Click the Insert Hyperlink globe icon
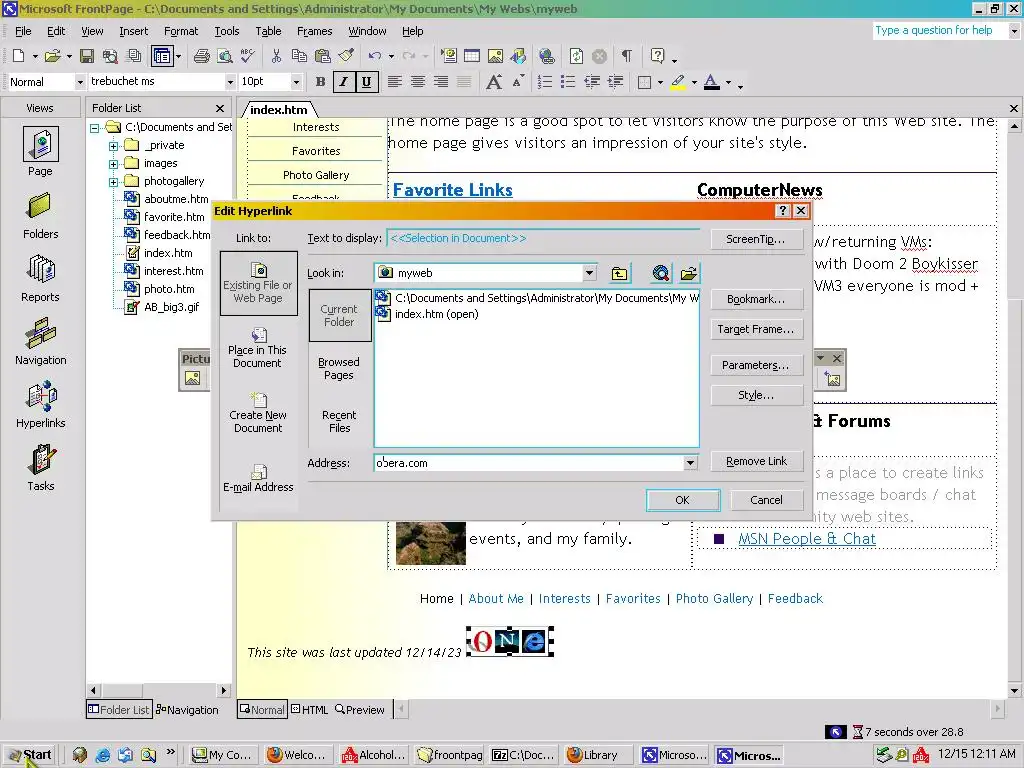The height and width of the screenshot is (768, 1024). point(547,56)
